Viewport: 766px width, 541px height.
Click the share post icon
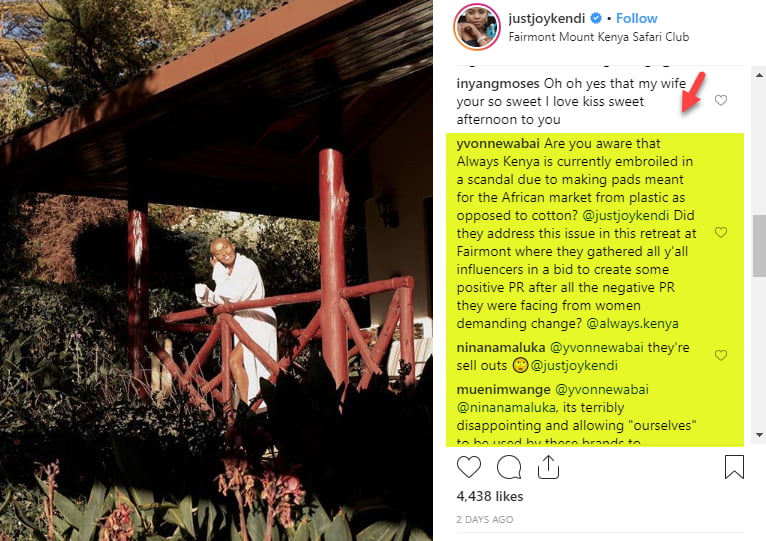pos(548,467)
